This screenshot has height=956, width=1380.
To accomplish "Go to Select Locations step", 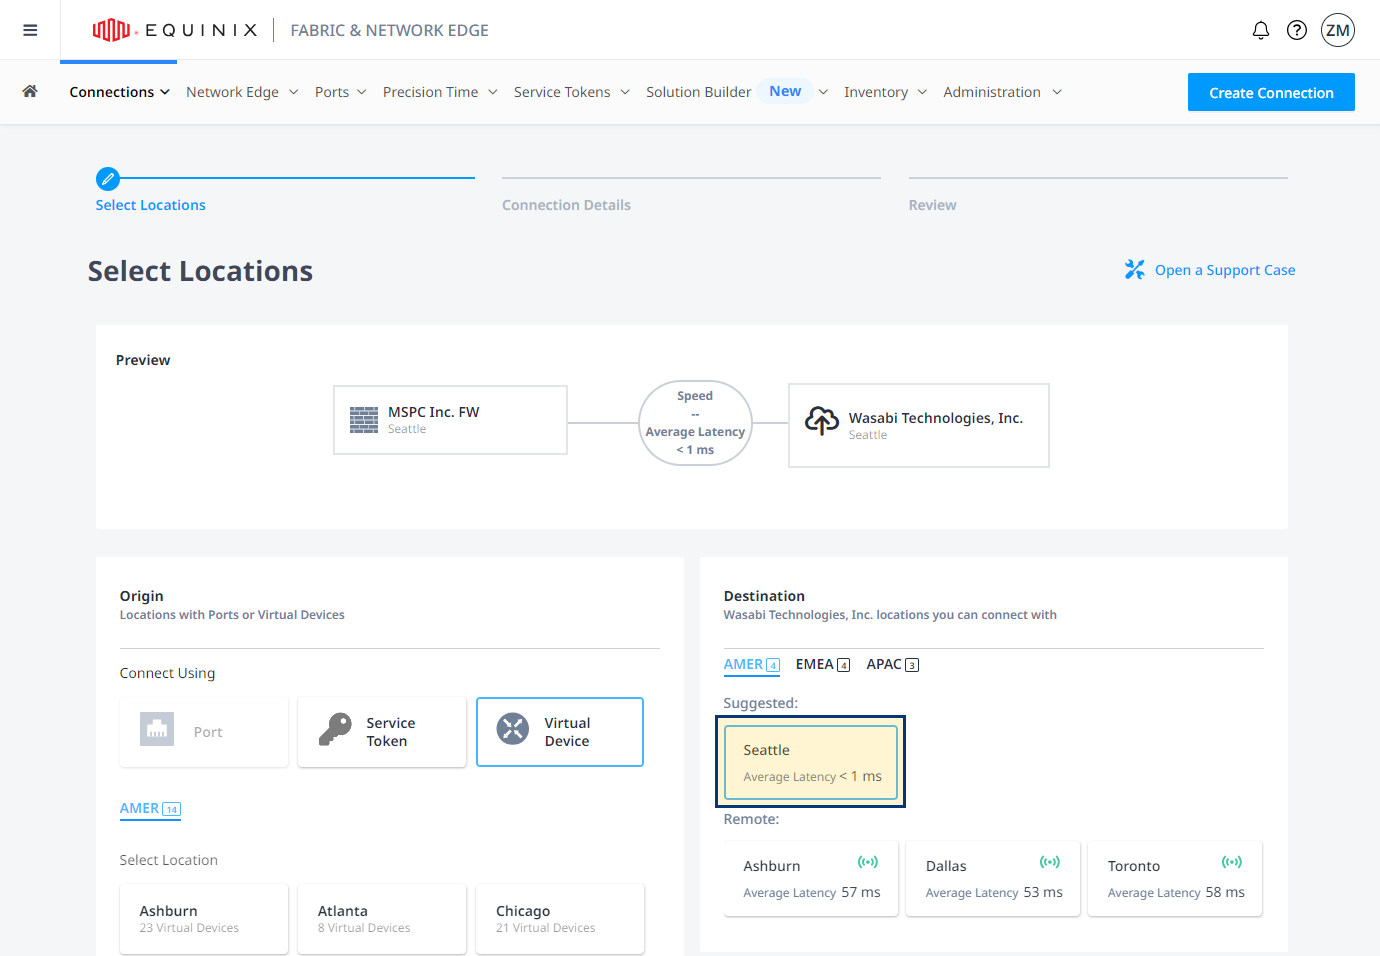I will click(x=151, y=205).
